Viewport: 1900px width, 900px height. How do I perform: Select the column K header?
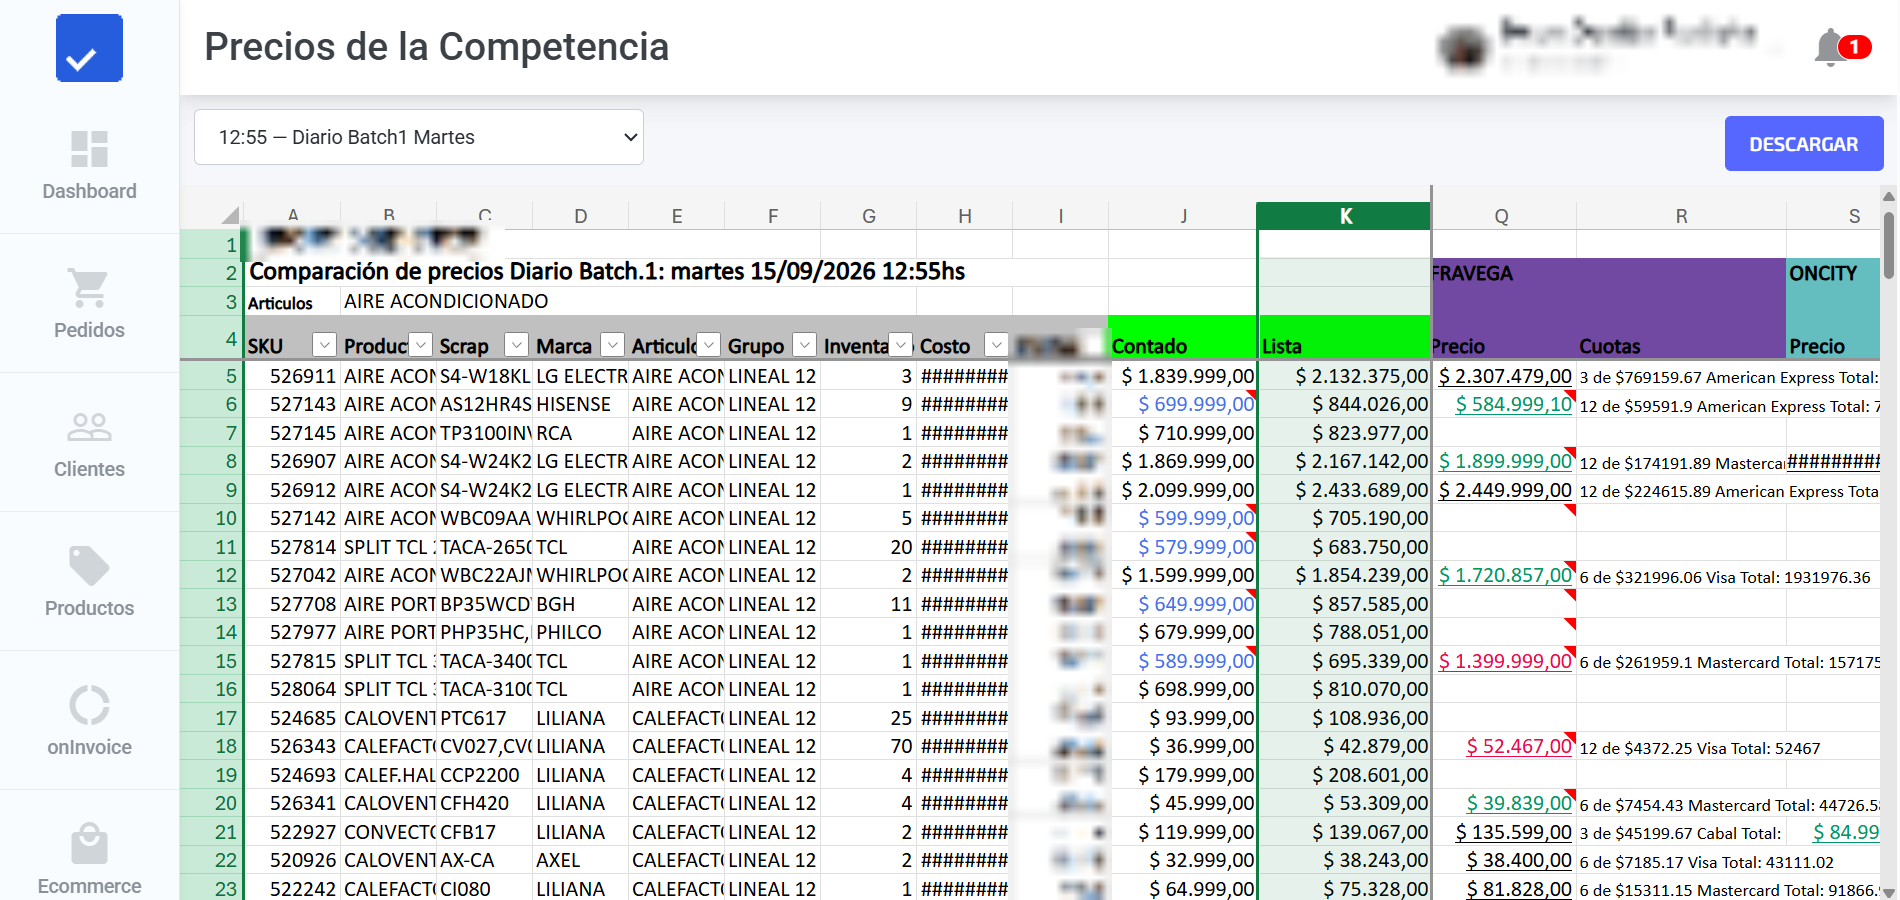[x=1344, y=216]
